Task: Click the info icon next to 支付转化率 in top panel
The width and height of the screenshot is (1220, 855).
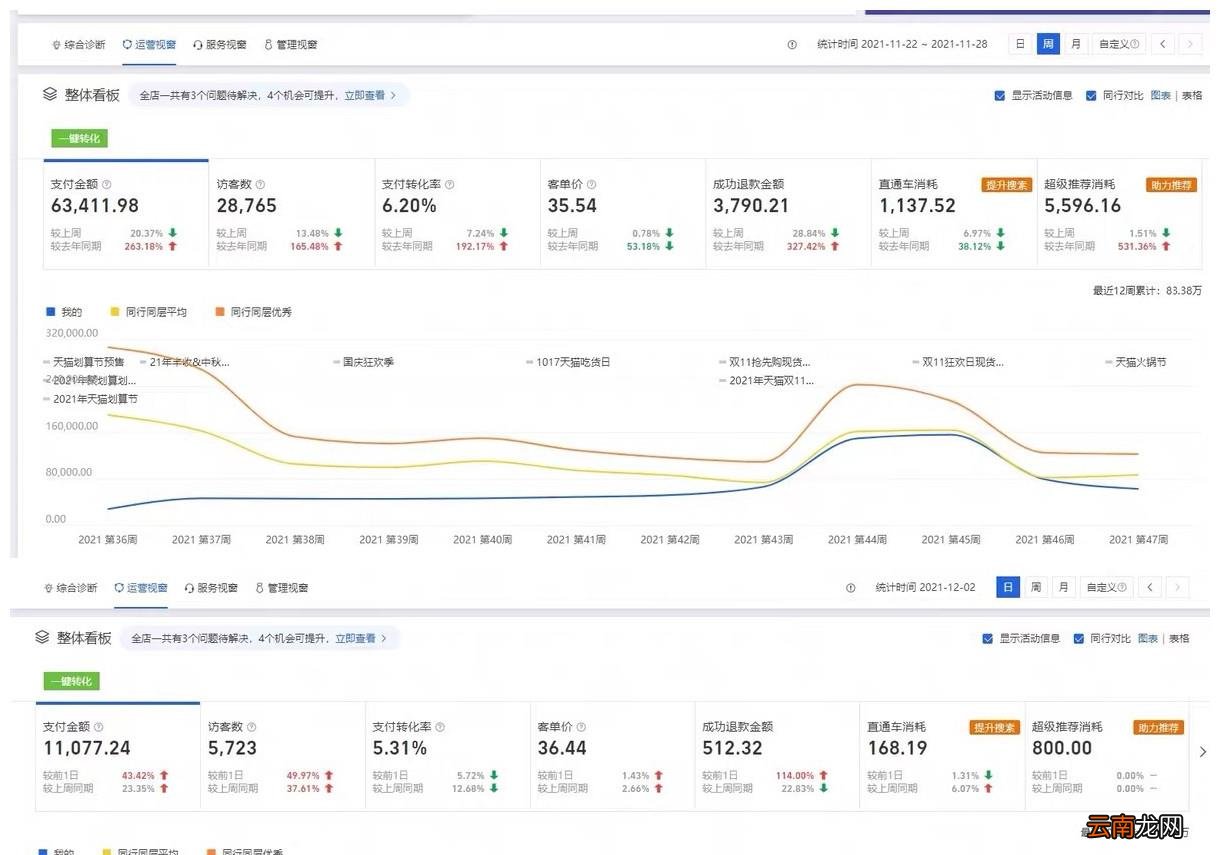Action: point(450,185)
